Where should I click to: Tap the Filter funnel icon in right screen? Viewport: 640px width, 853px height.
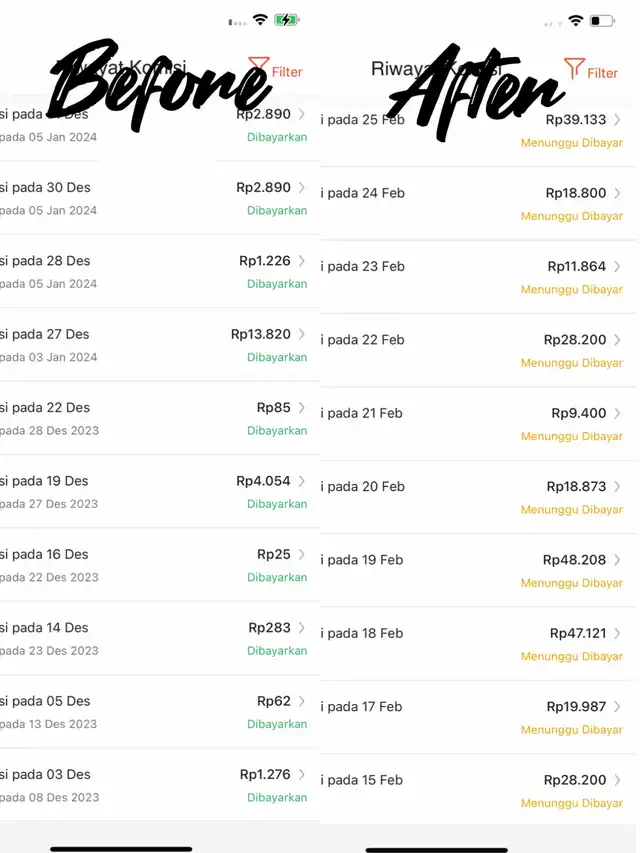[574, 69]
